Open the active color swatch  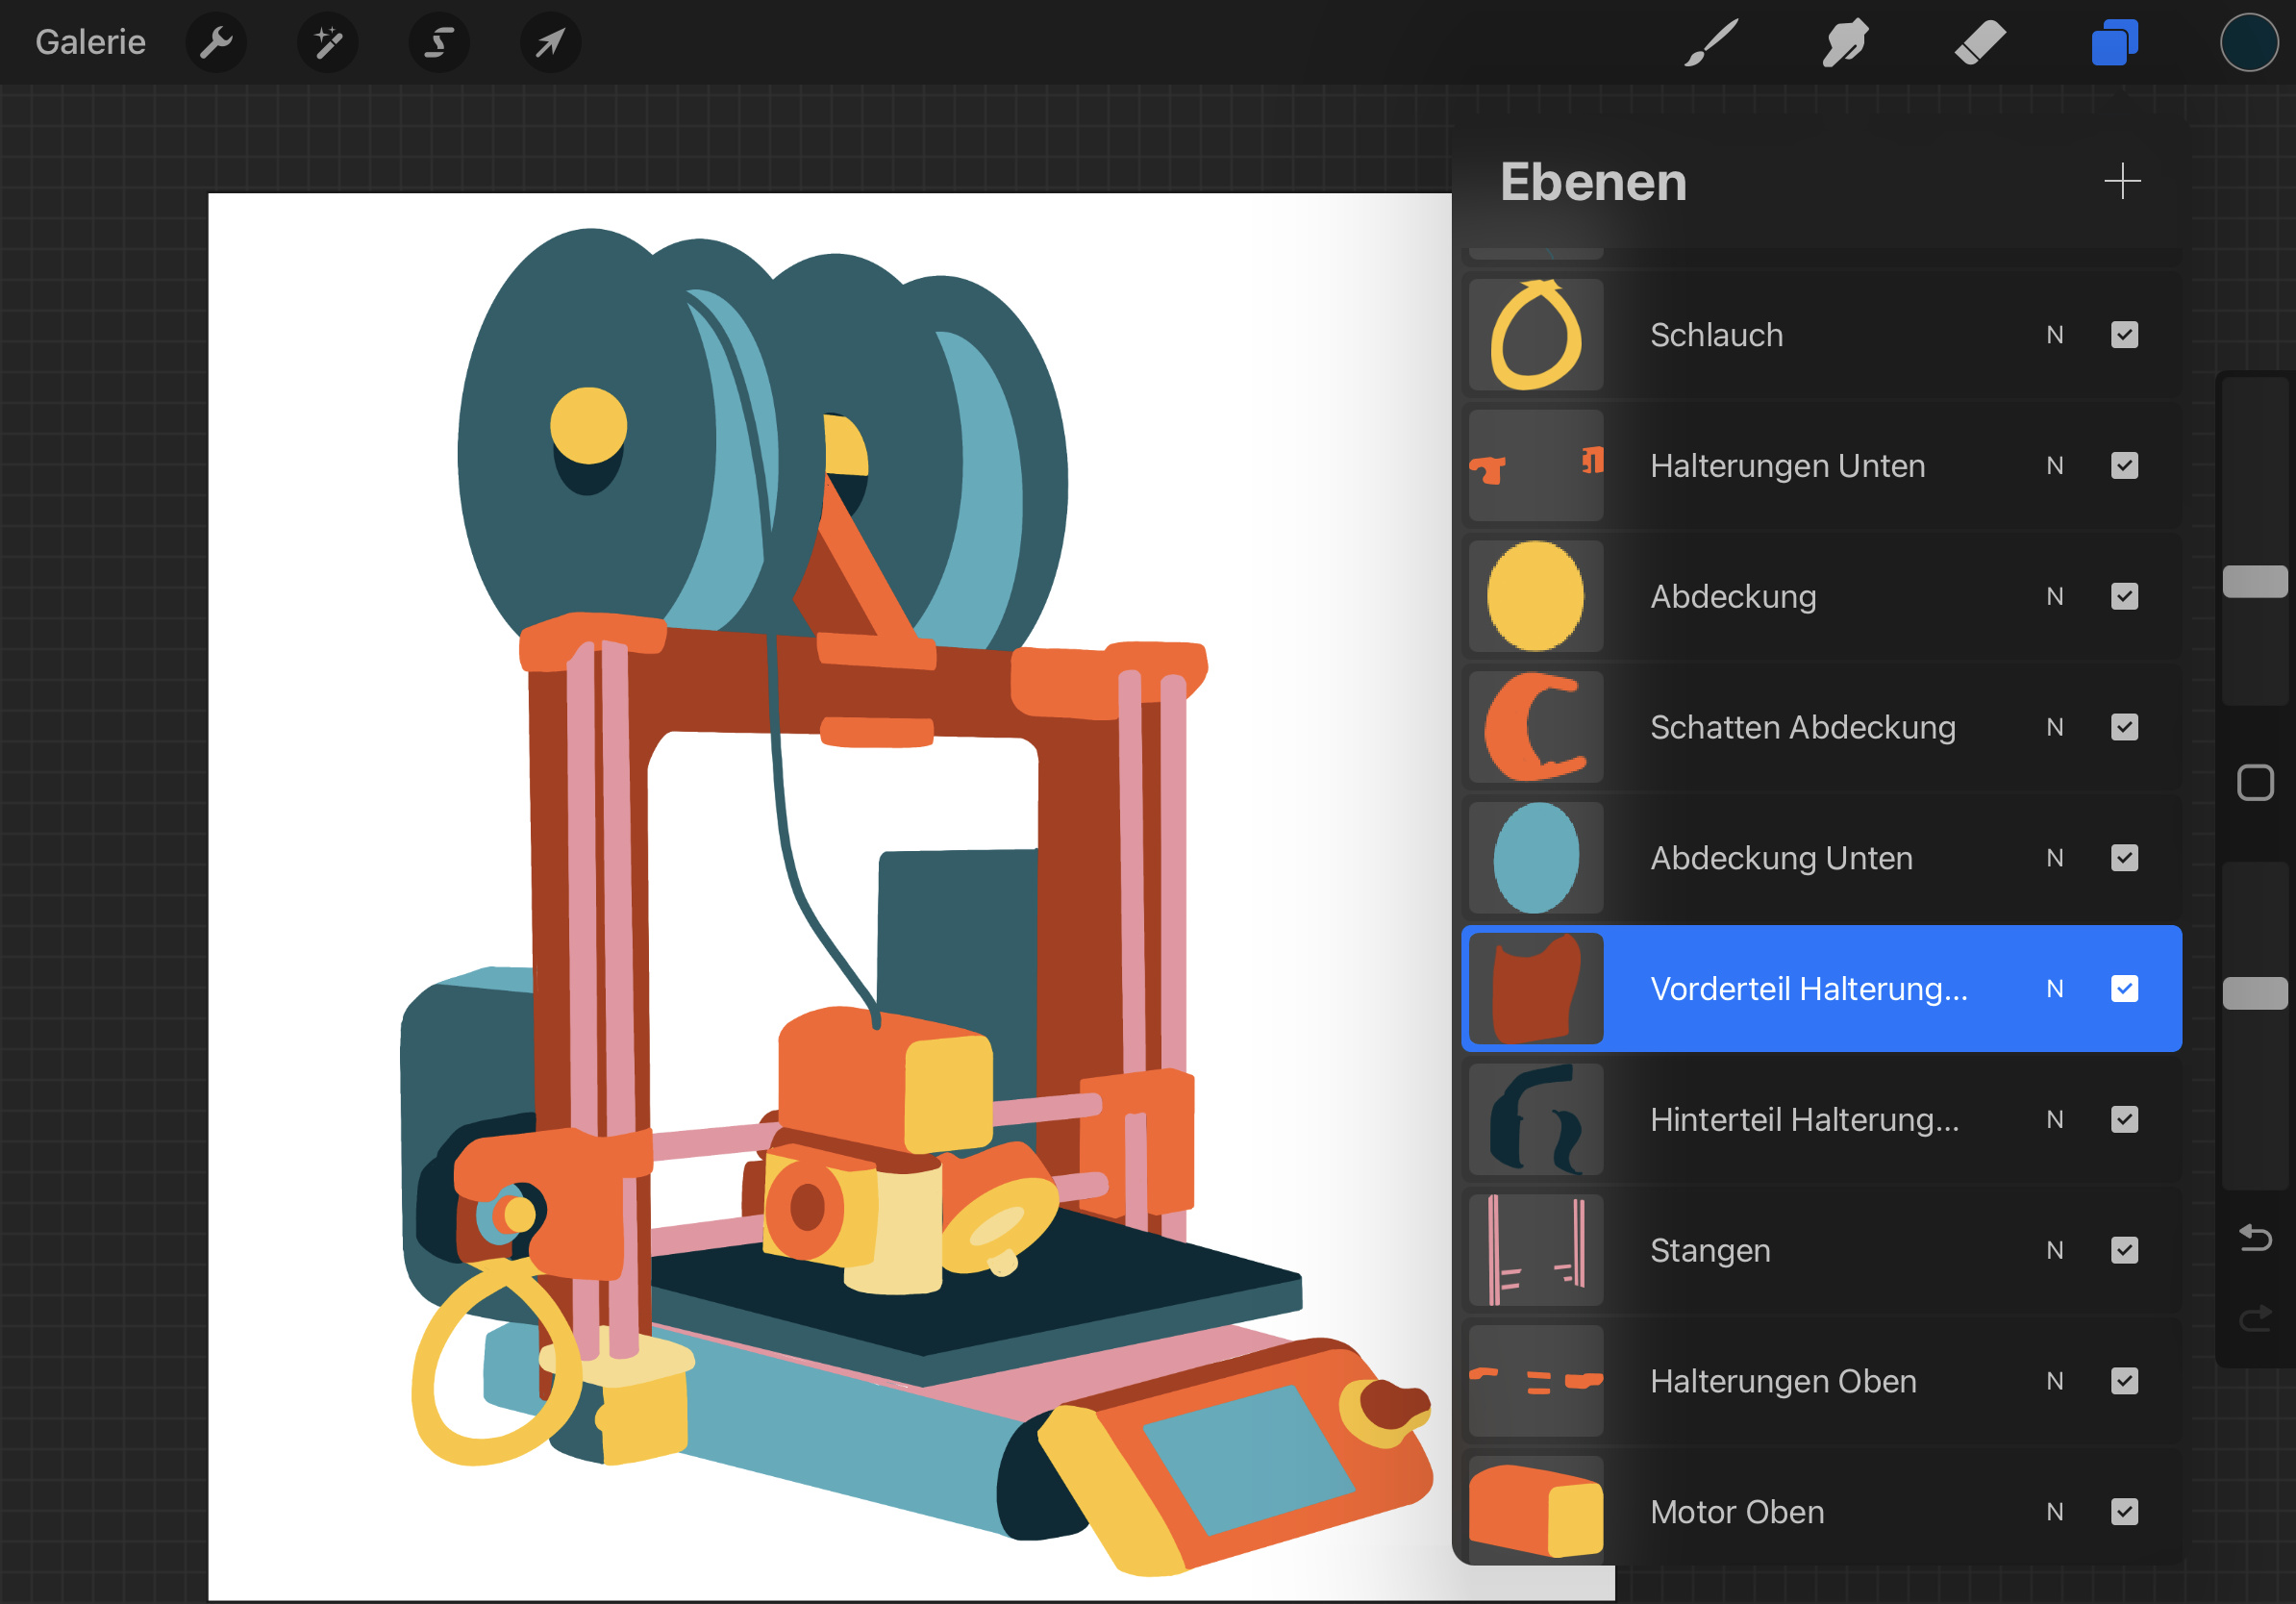[x=2249, y=42]
